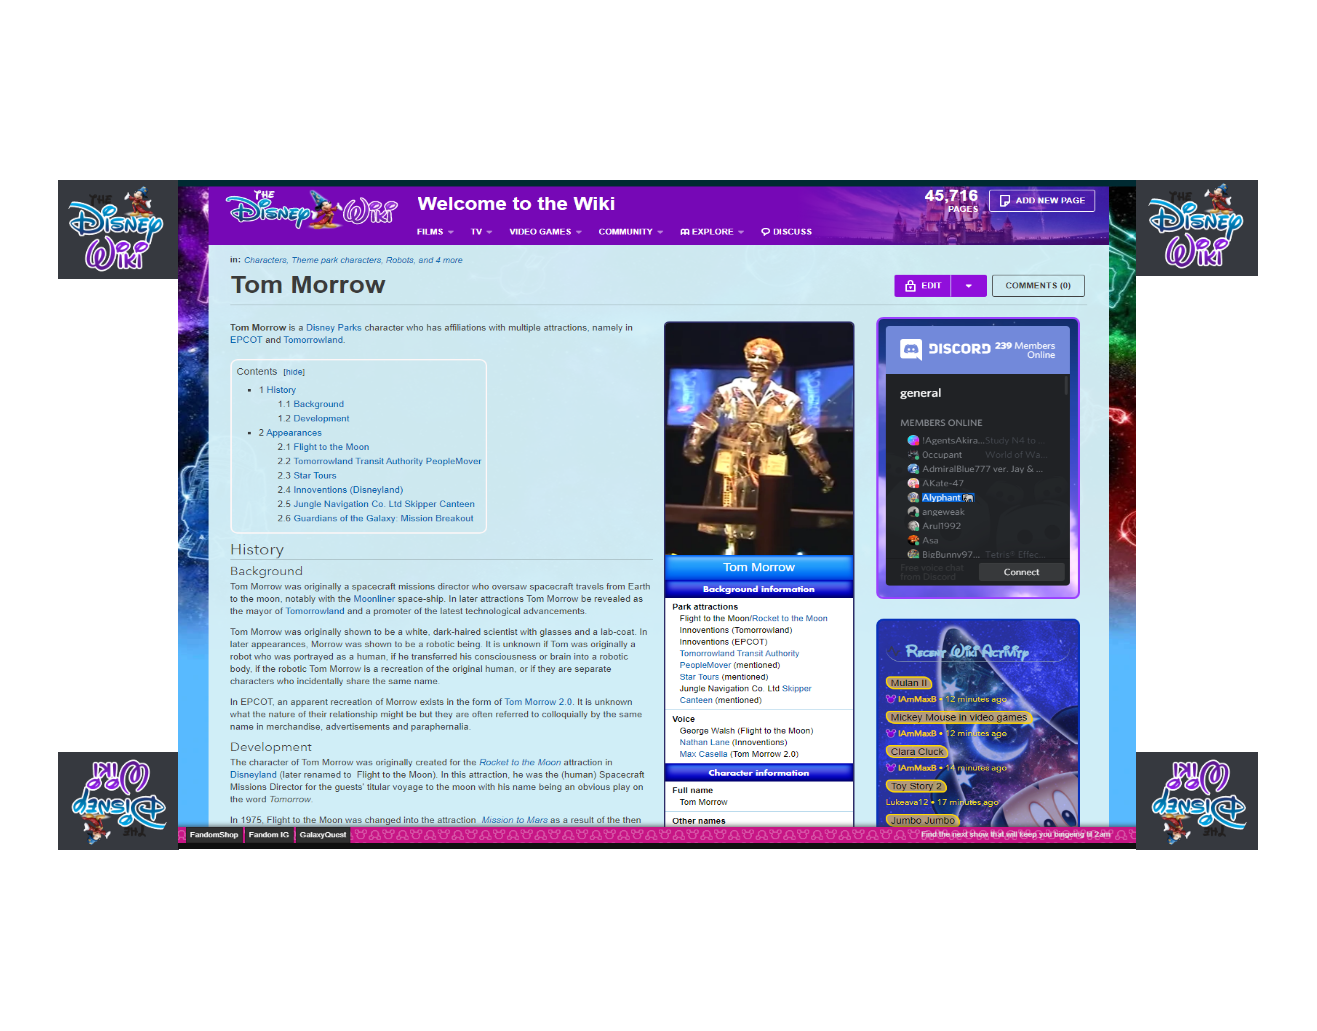The width and height of the screenshot is (1317, 1031).
Task: Go to contents entry 1 History
Action: coord(277,390)
